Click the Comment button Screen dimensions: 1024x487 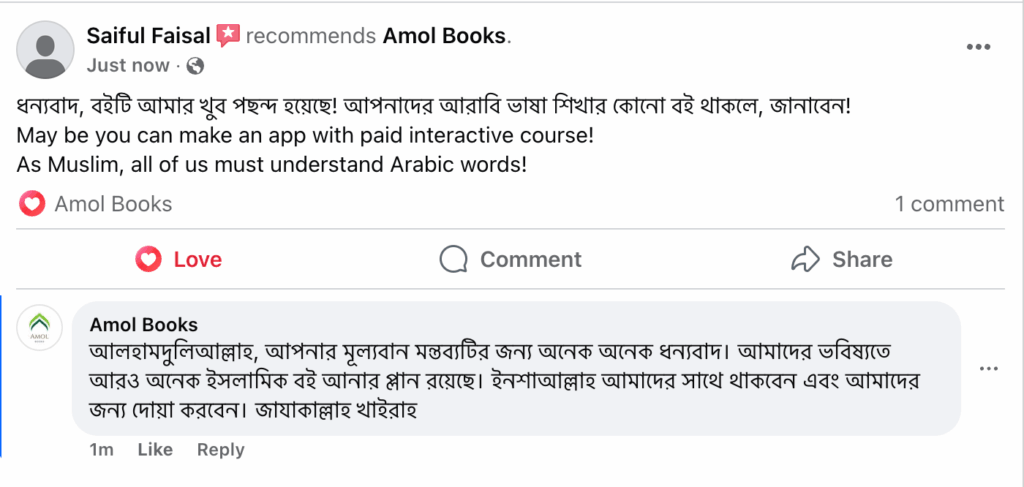510,259
